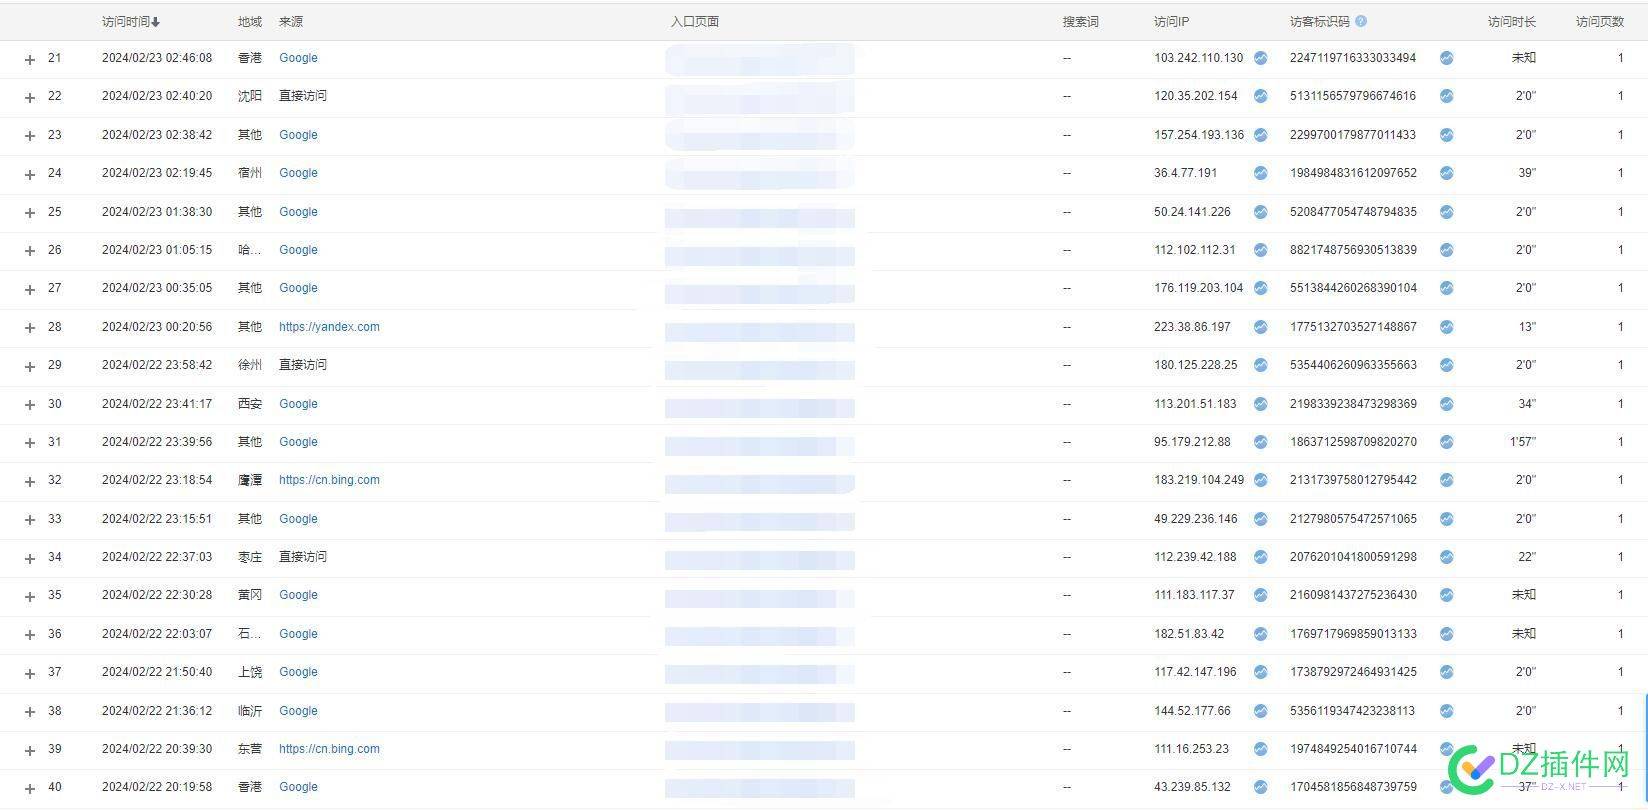The image size is (1648, 810).
Task: Open trend icon next to IP 176.119.203.104
Action: pos(1261,288)
